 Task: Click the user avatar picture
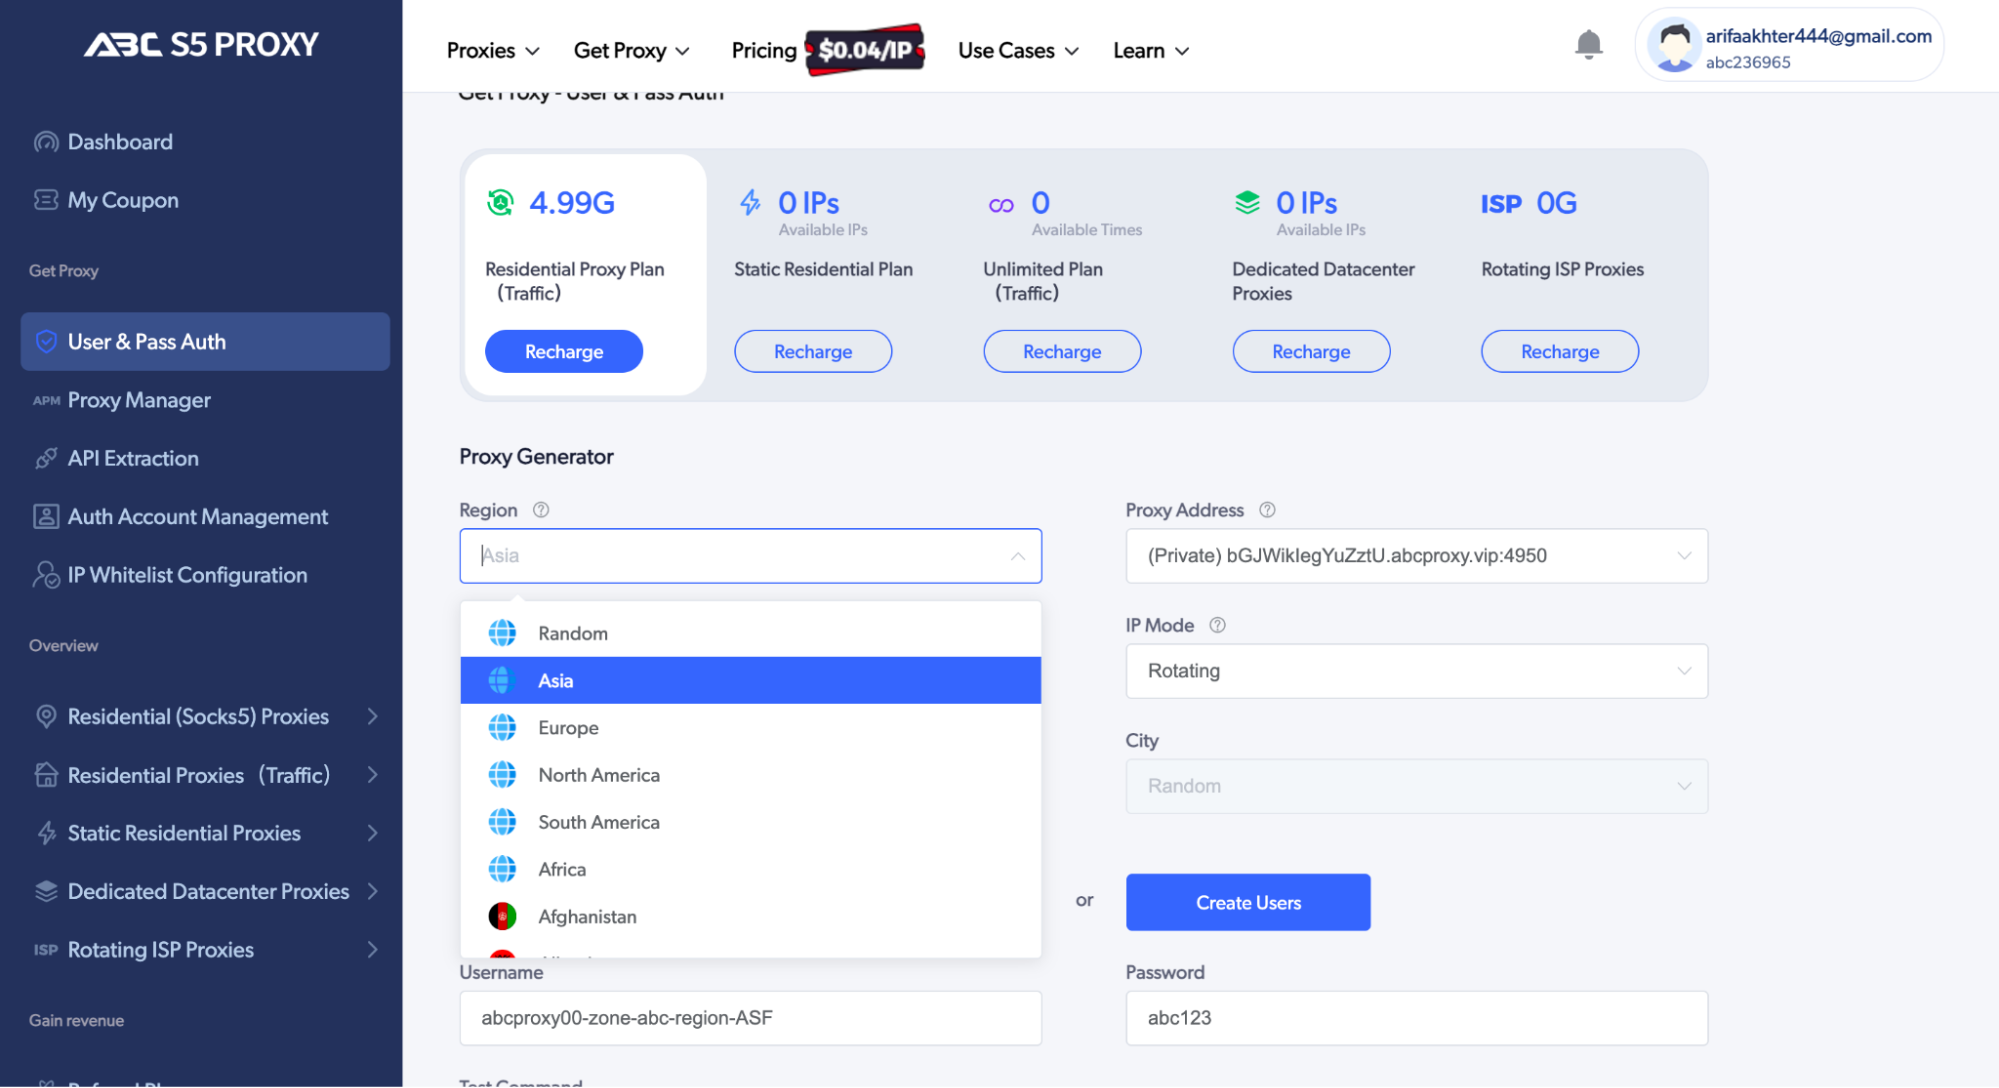1673,45
